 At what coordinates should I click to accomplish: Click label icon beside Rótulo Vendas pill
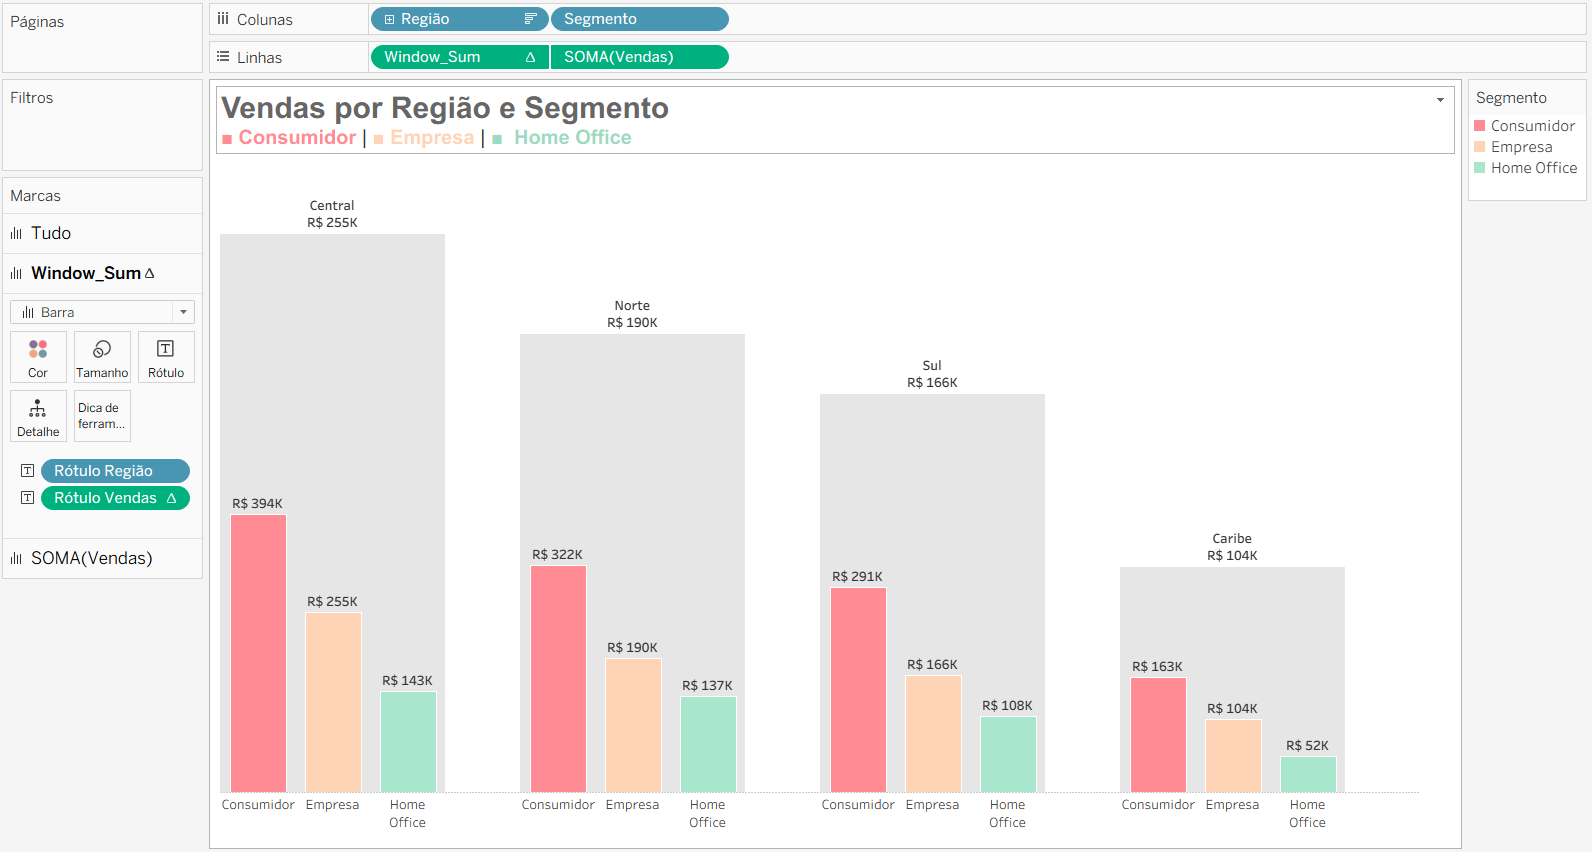coord(28,498)
